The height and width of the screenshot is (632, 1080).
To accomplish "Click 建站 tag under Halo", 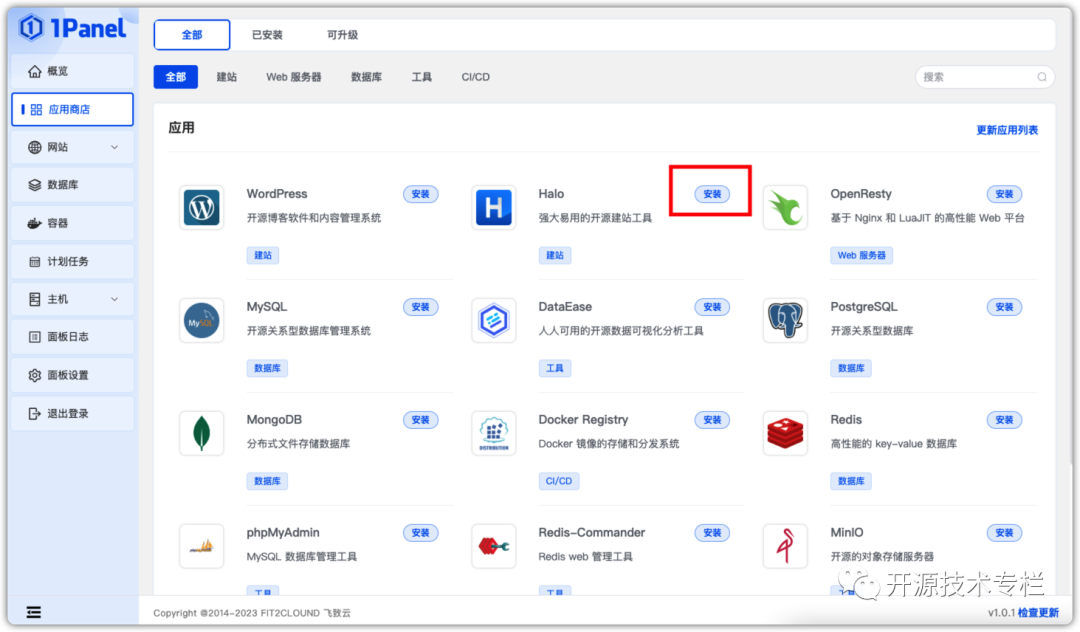I will pyautogui.click(x=555, y=255).
